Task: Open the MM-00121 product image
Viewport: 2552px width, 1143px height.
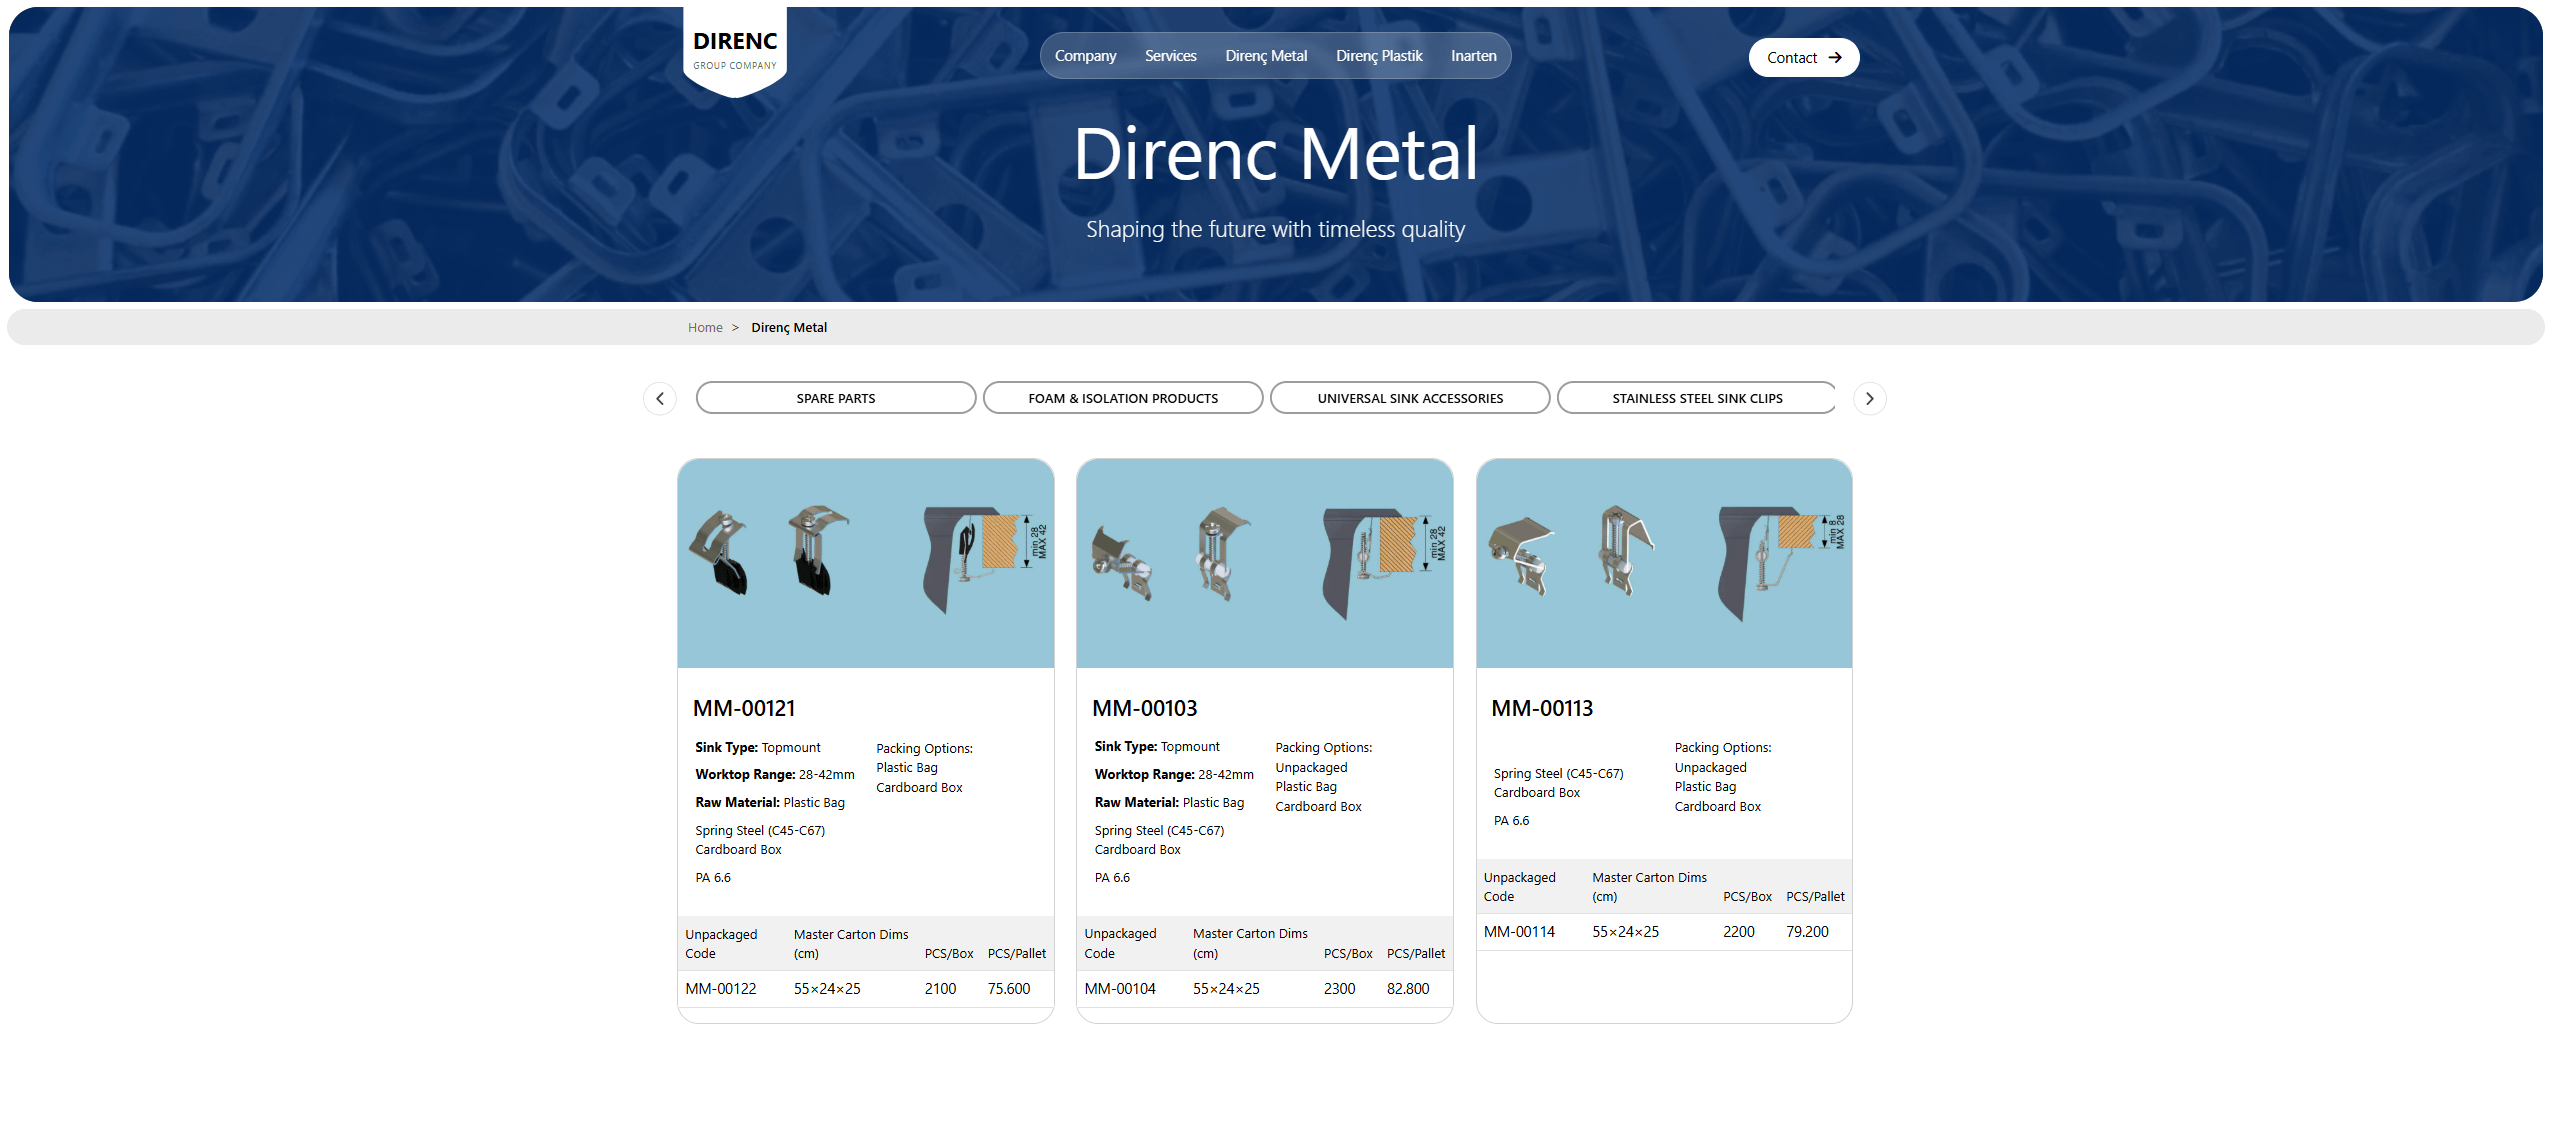Action: [866, 564]
